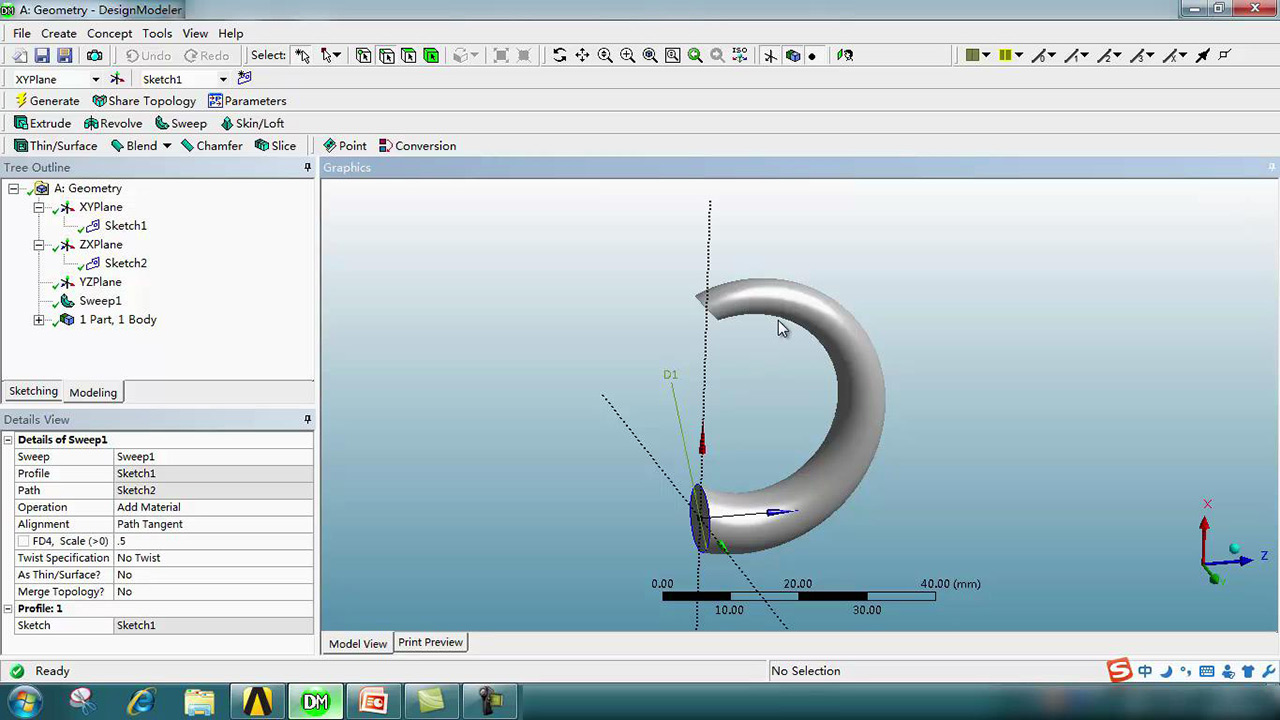Open the XYPlane plane dropdown
The width and height of the screenshot is (1280, 720).
tap(96, 80)
